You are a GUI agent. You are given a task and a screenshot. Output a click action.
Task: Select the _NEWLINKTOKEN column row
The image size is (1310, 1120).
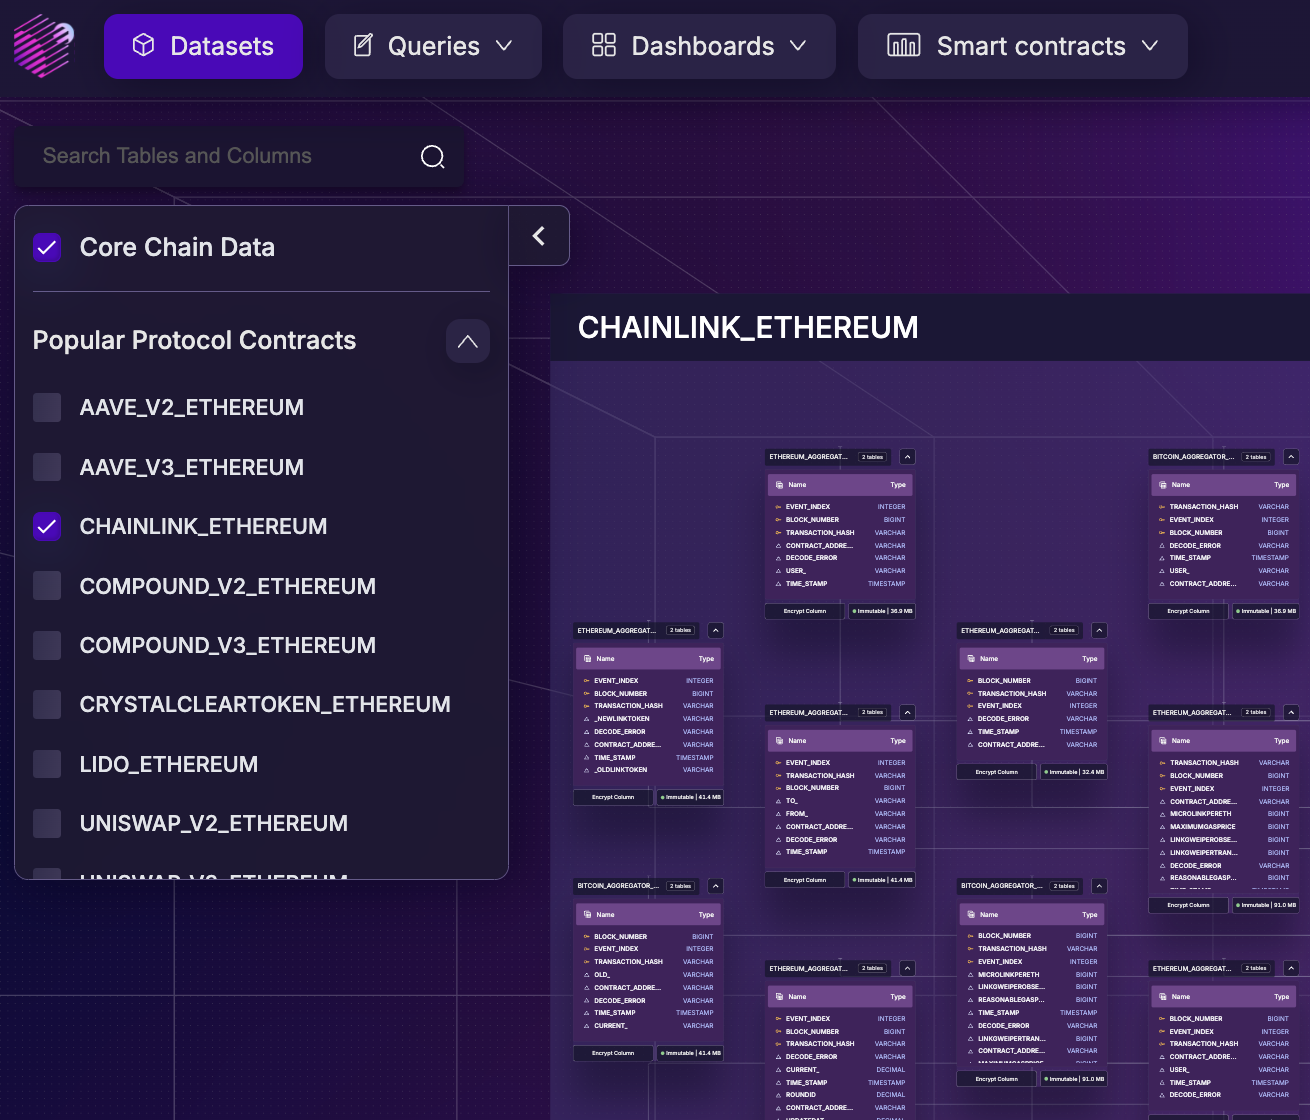click(x=648, y=719)
